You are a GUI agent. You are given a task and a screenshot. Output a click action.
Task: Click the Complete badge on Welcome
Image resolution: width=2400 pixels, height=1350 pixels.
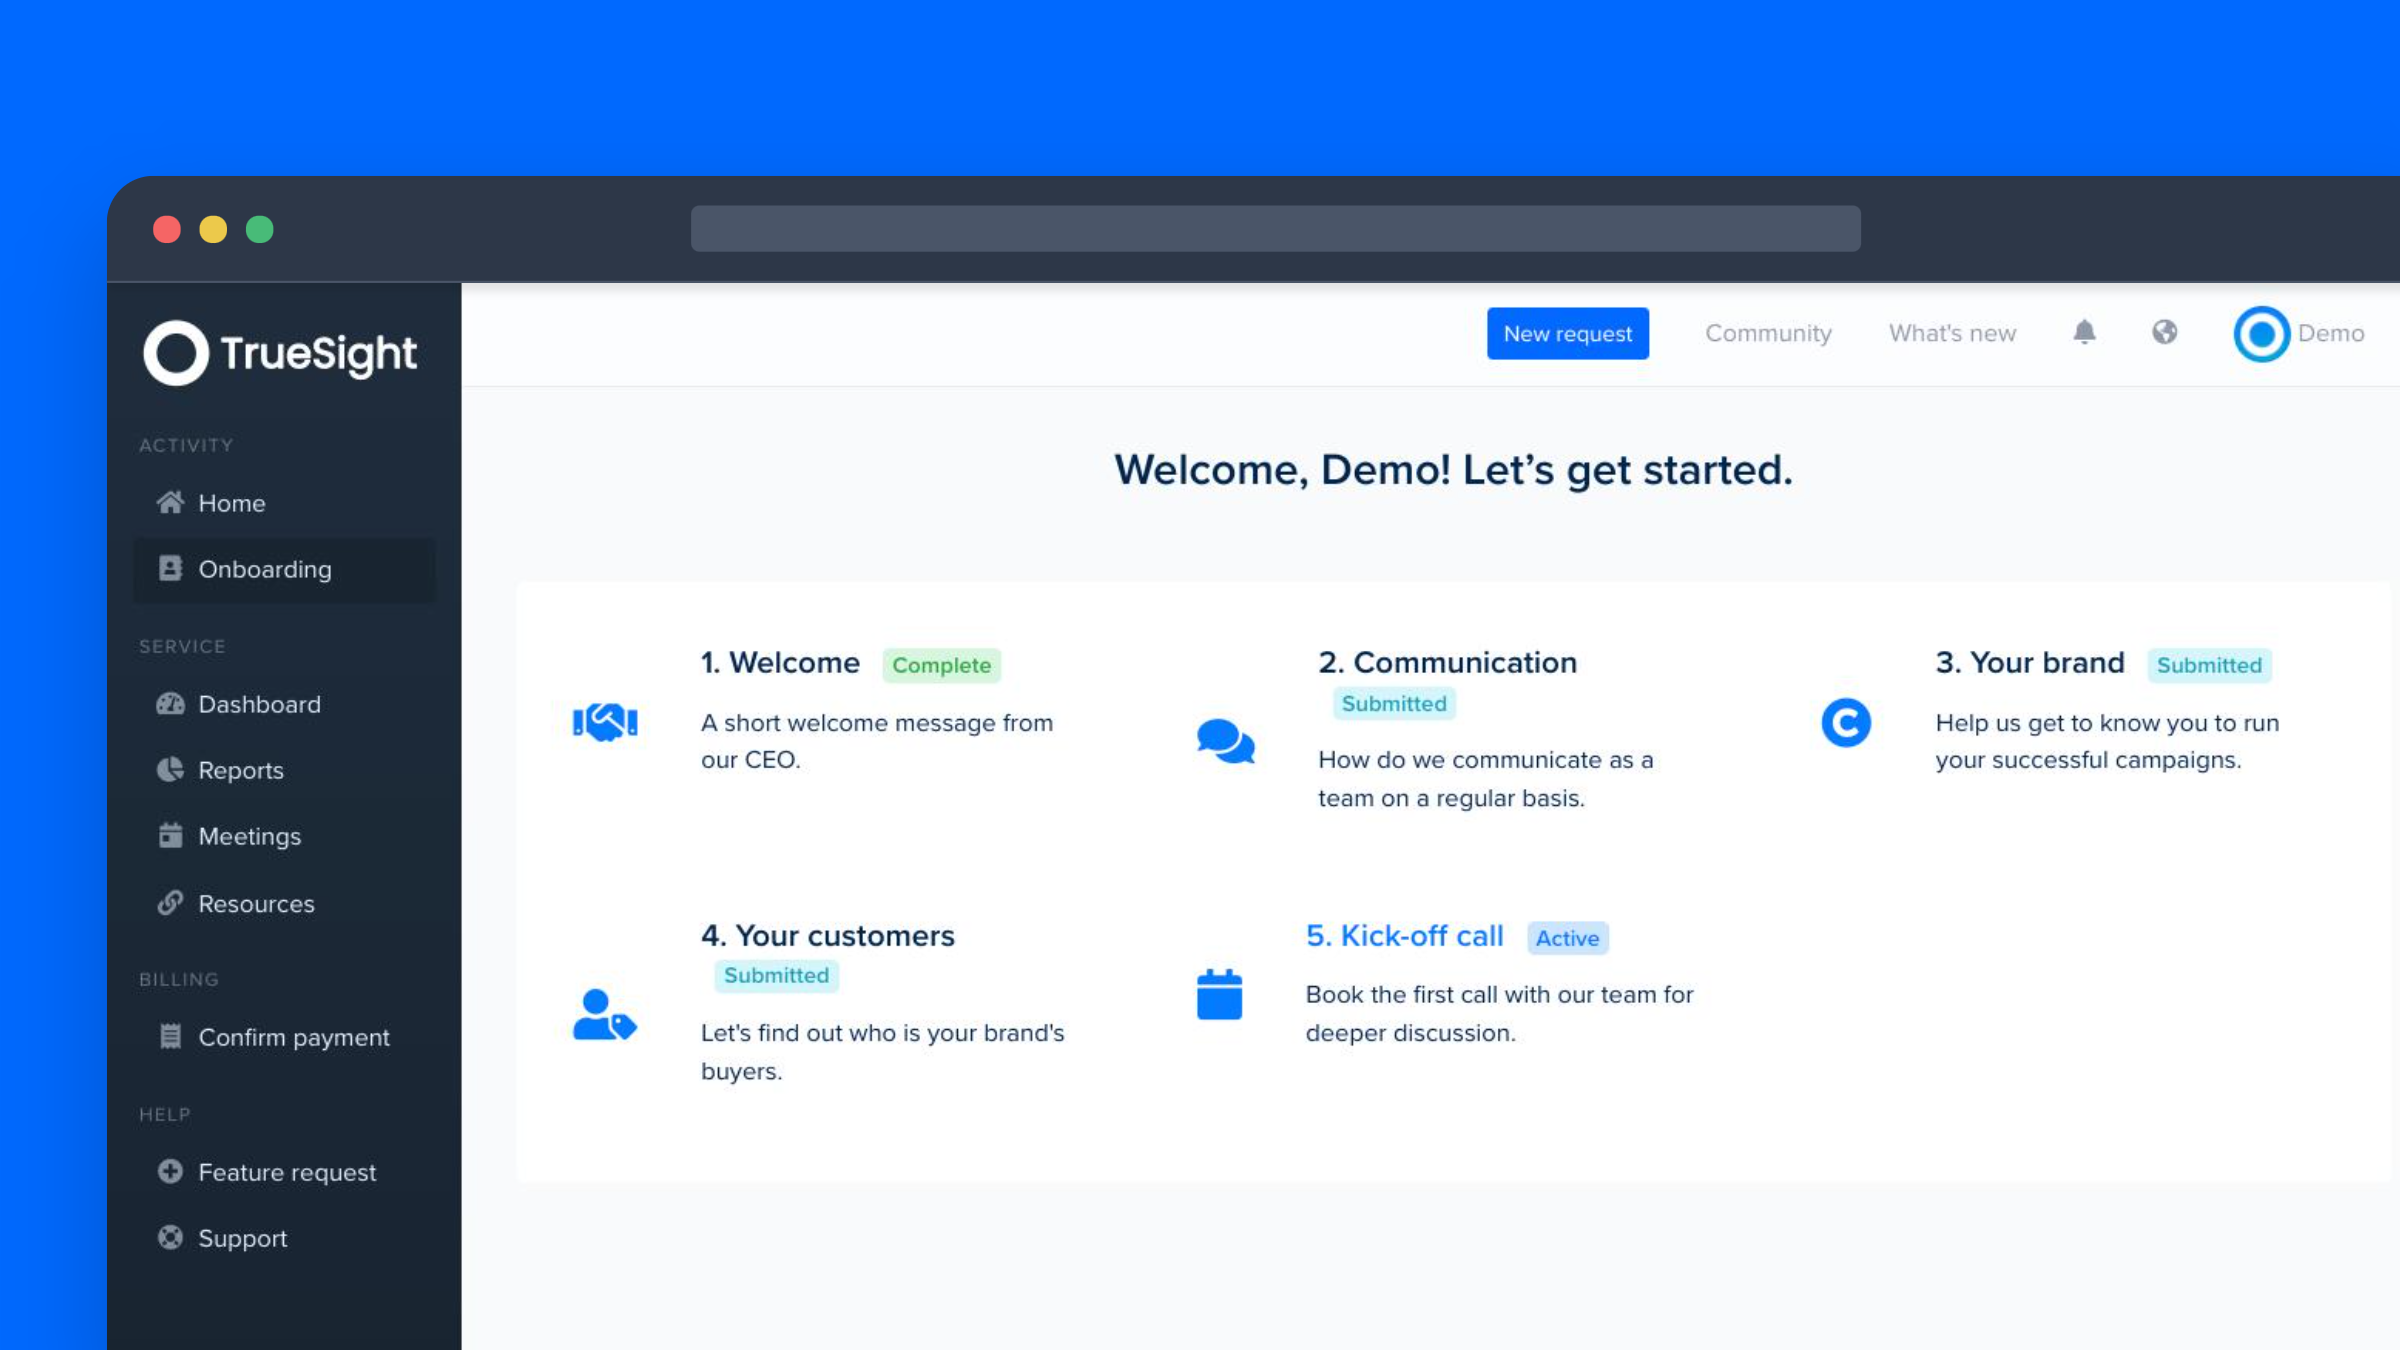941,665
